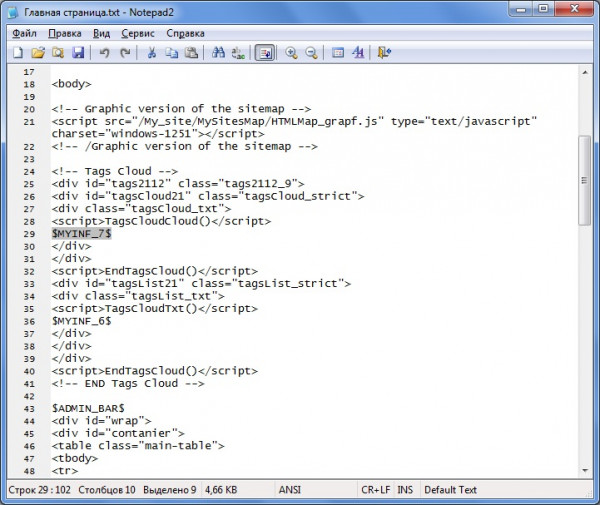600x505 pixels.
Task: Open the Правка menu
Action: (x=65, y=34)
